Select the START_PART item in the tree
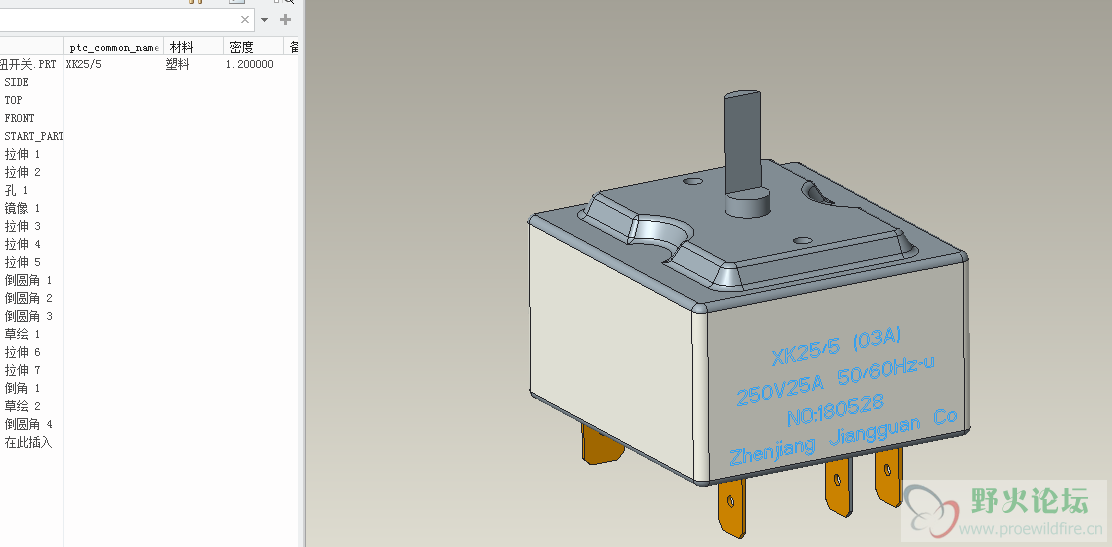This screenshot has width=1112, height=547. click(x=33, y=136)
